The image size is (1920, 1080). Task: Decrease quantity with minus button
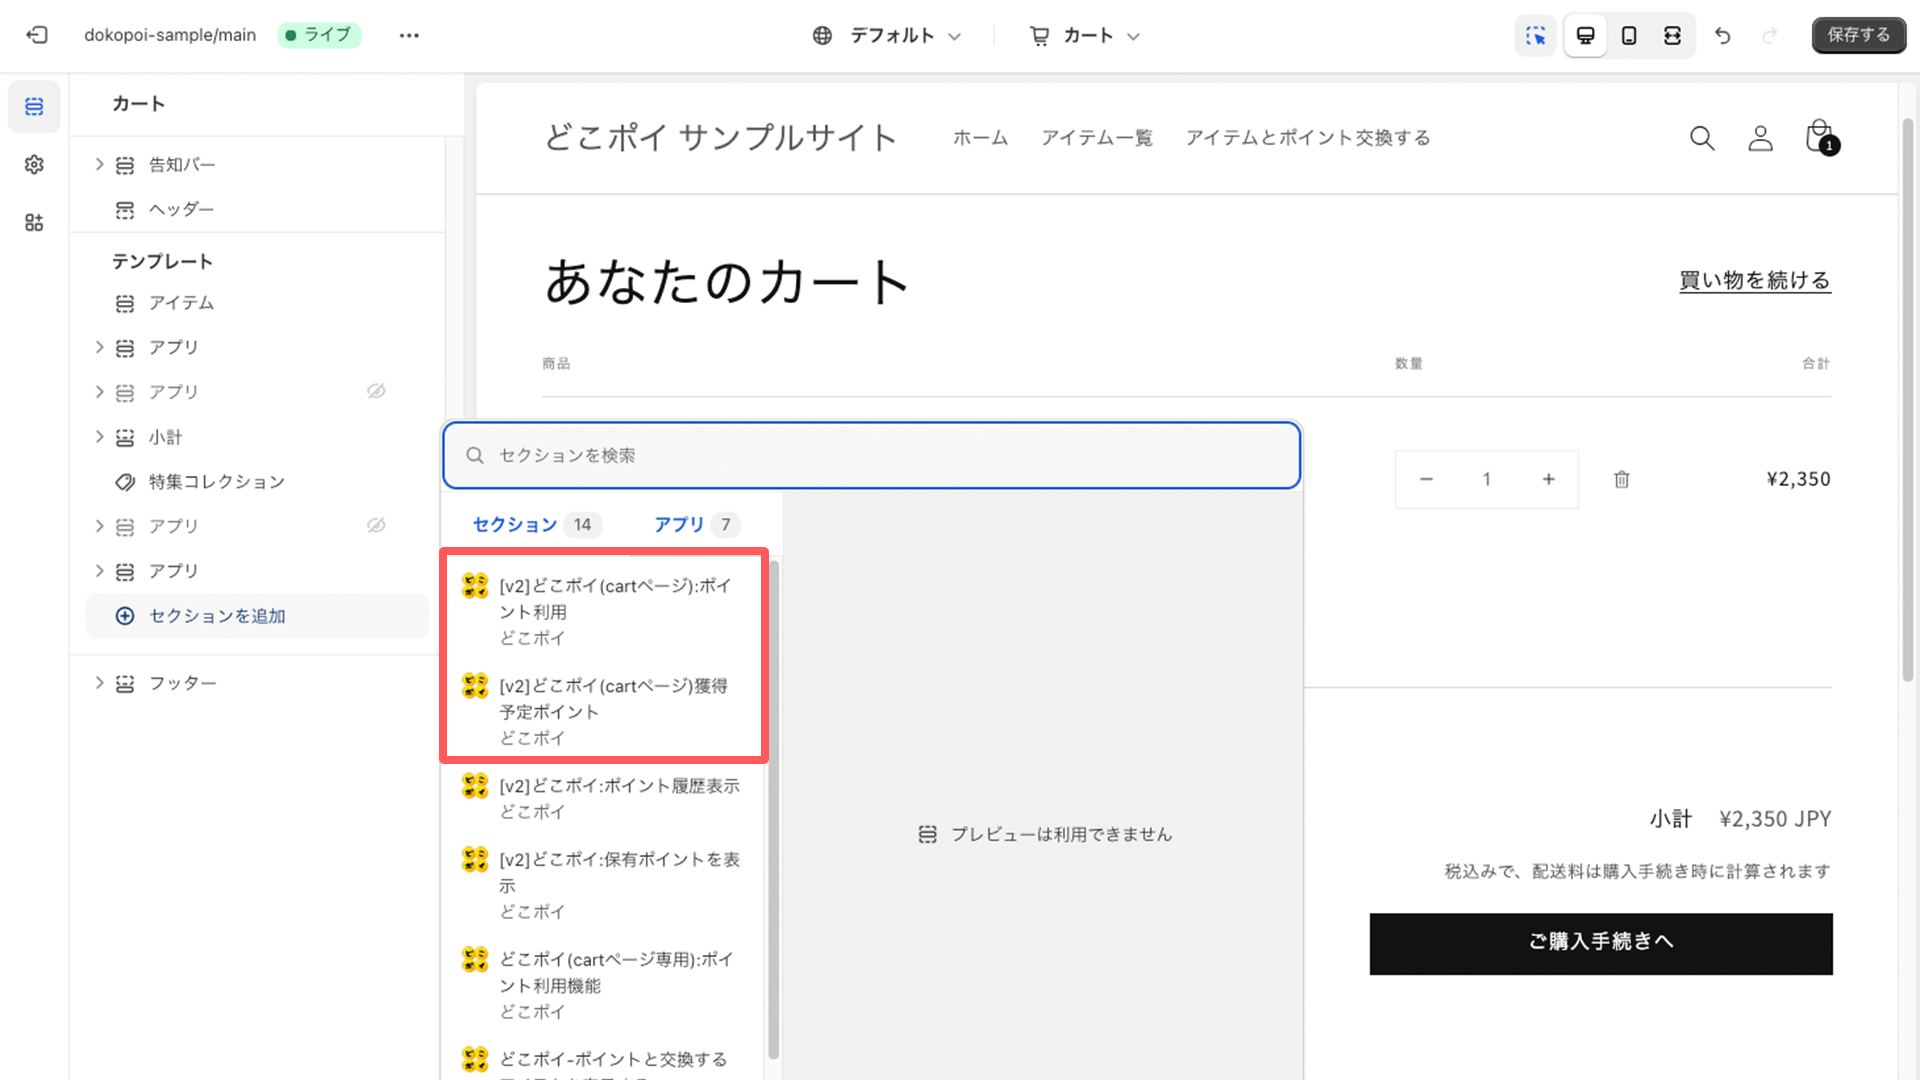(1426, 480)
